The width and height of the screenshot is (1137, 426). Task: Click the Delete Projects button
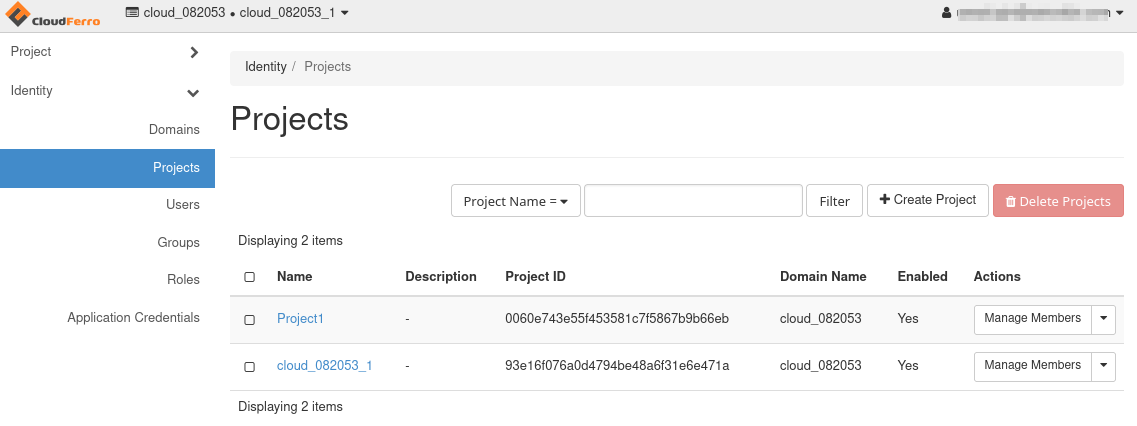1059,201
